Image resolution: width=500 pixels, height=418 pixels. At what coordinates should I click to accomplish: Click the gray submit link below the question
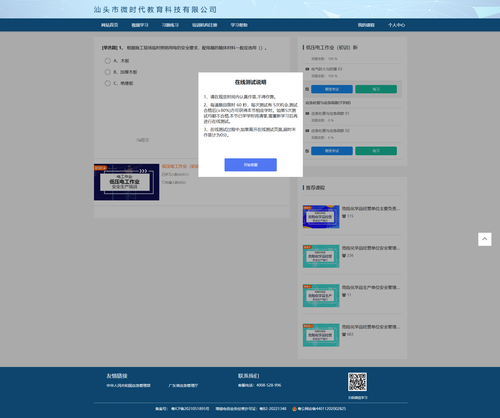(x=143, y=140)
